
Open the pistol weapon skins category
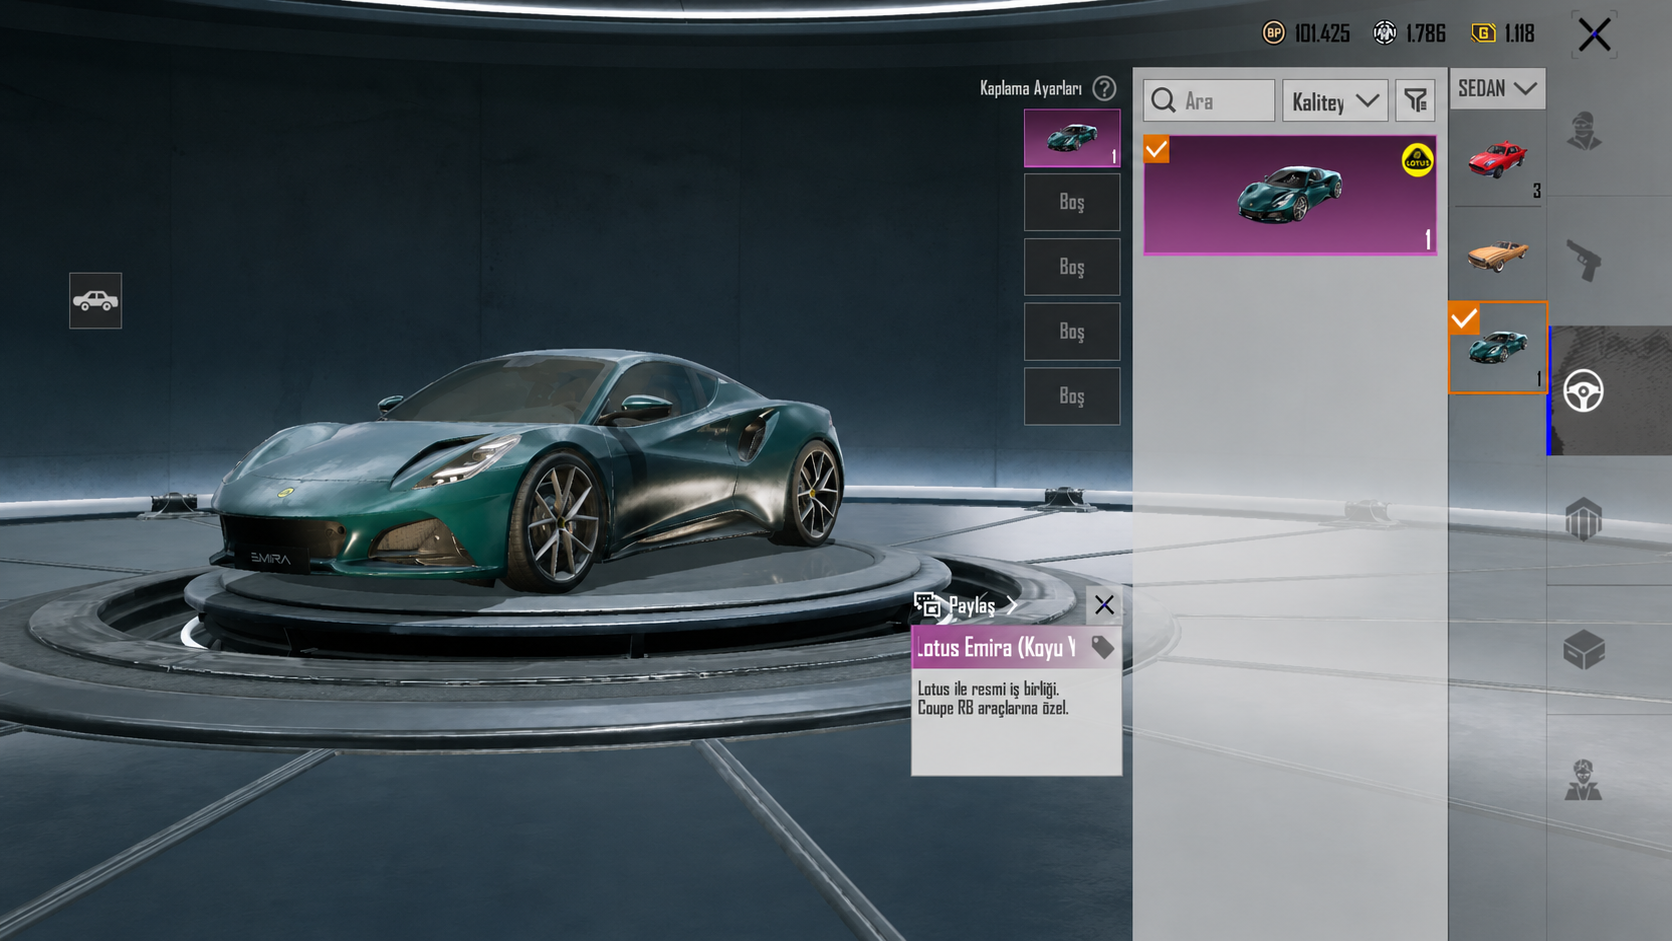point(1584,261)
